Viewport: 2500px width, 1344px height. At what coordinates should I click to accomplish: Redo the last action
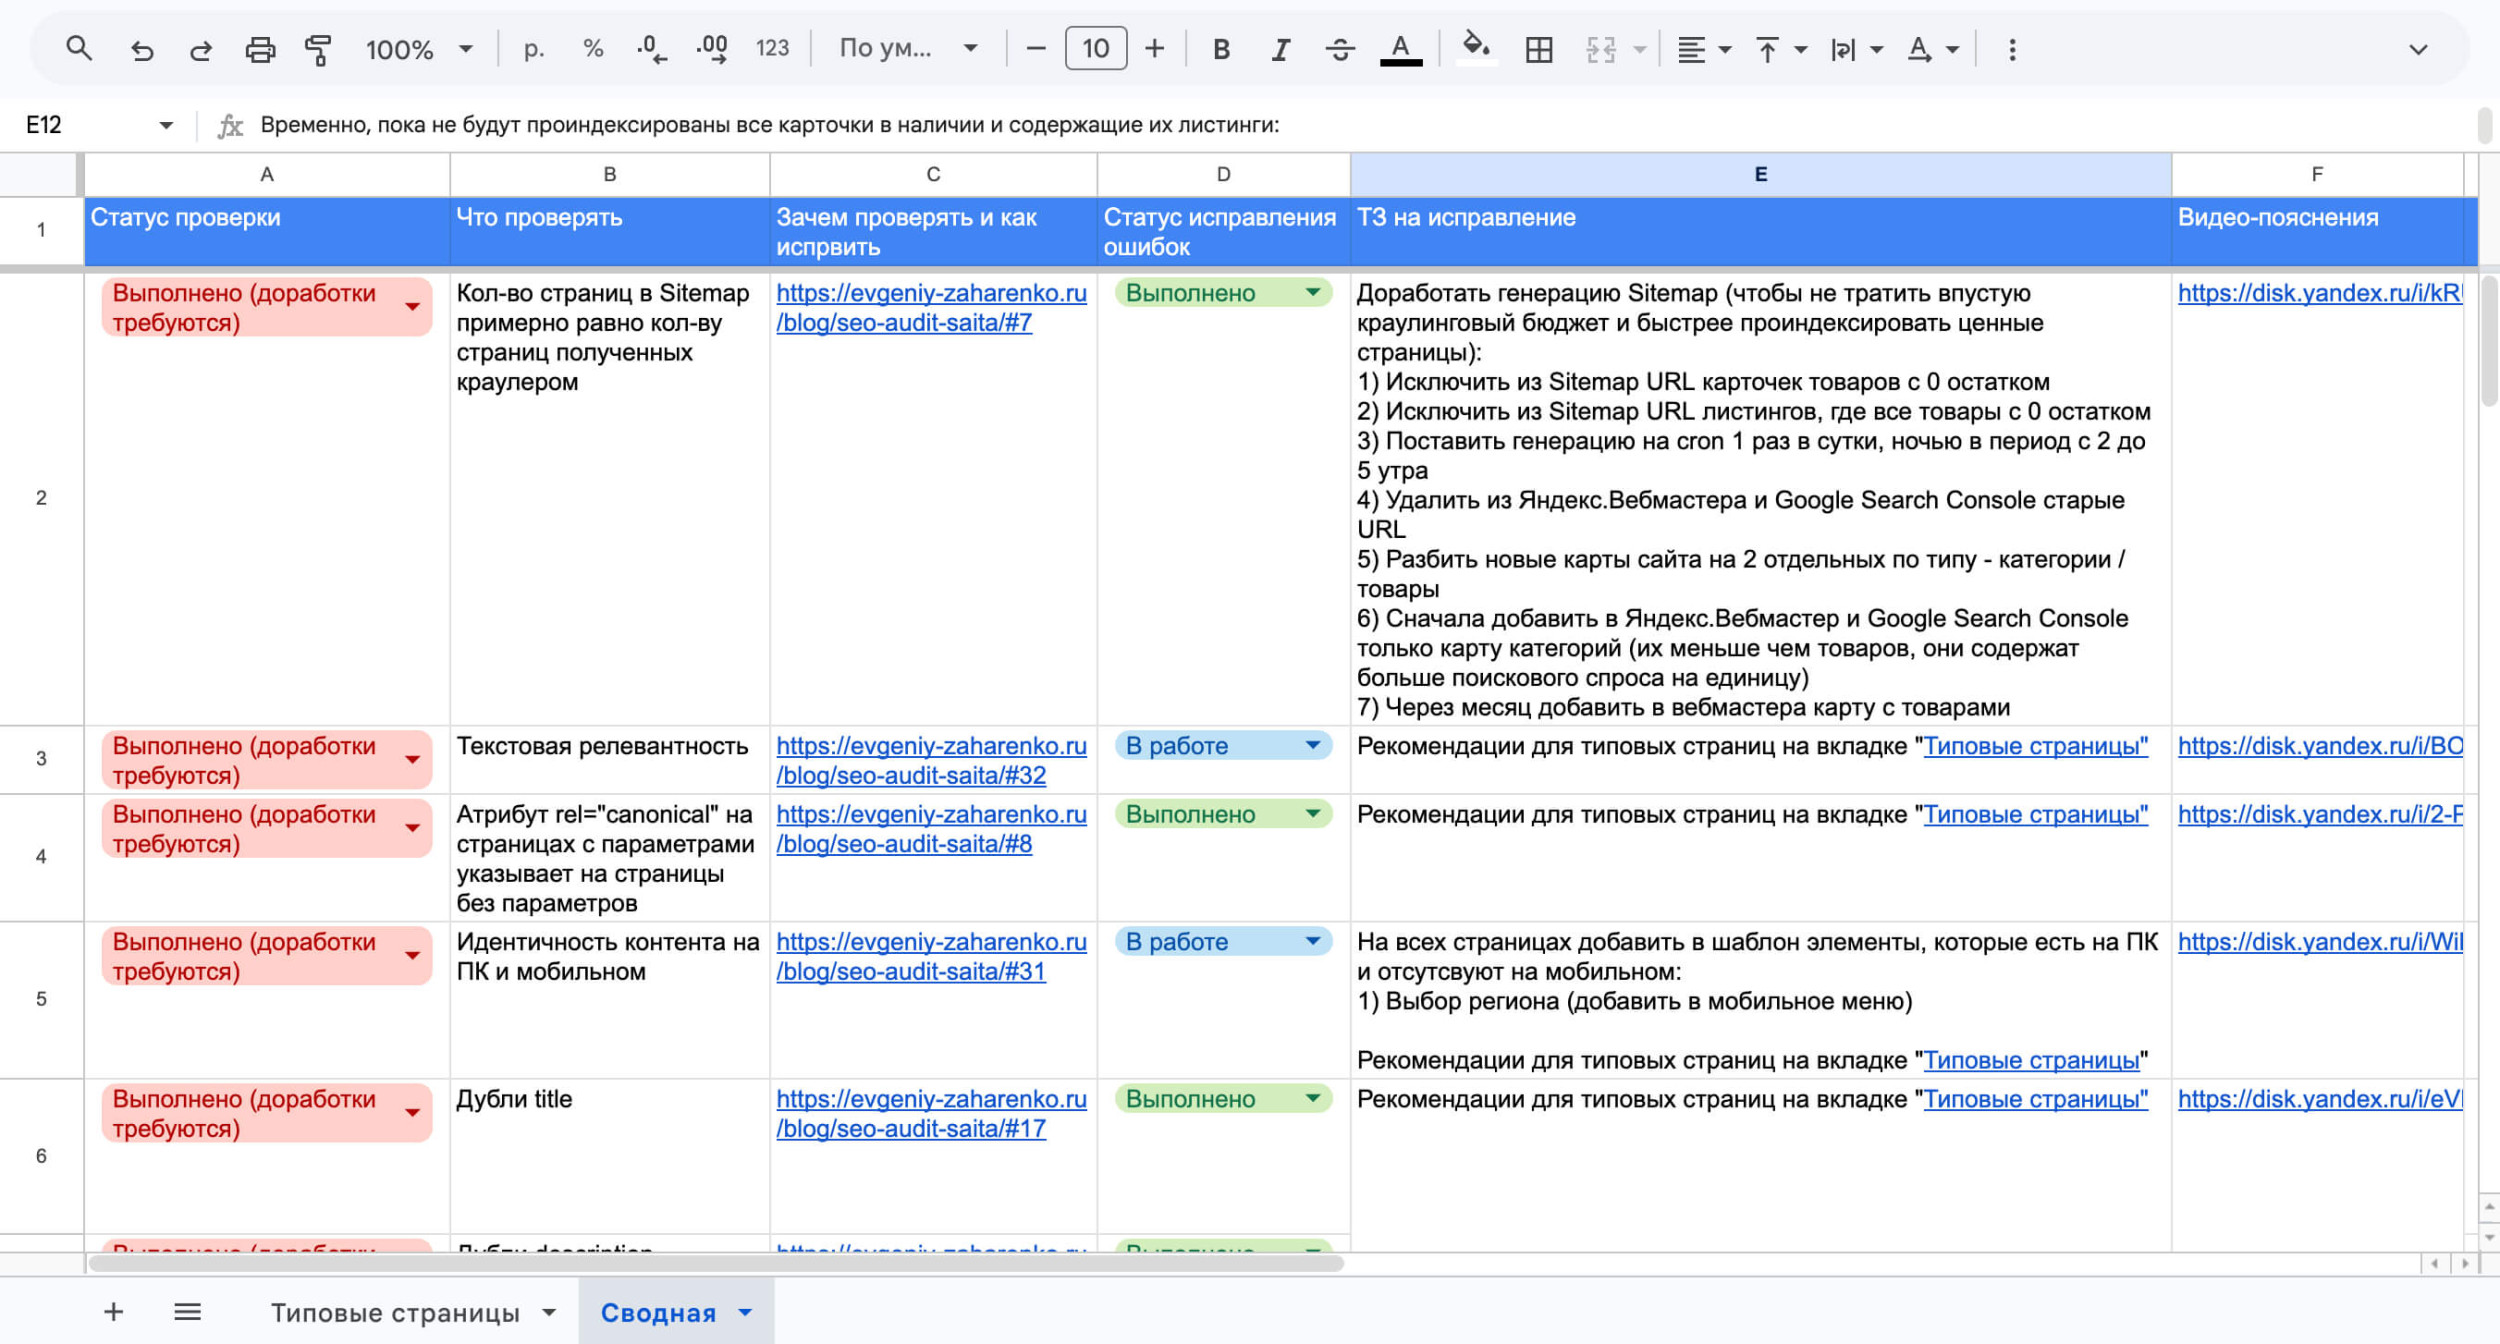point(201,49)
